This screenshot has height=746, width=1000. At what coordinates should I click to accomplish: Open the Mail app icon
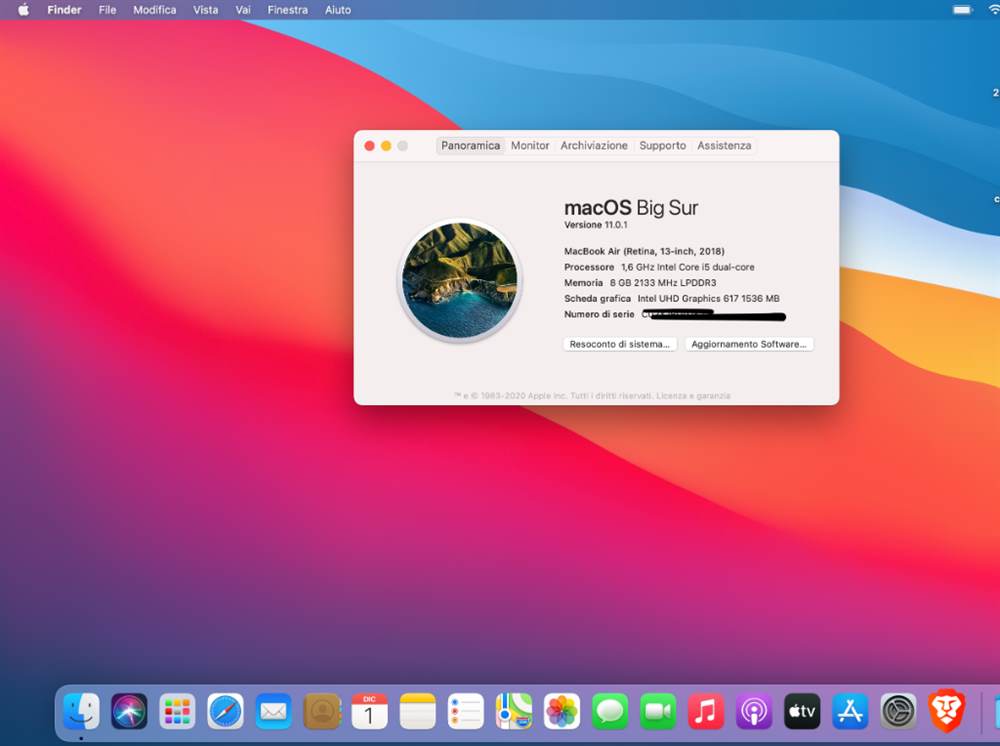(x=274, y=711)
